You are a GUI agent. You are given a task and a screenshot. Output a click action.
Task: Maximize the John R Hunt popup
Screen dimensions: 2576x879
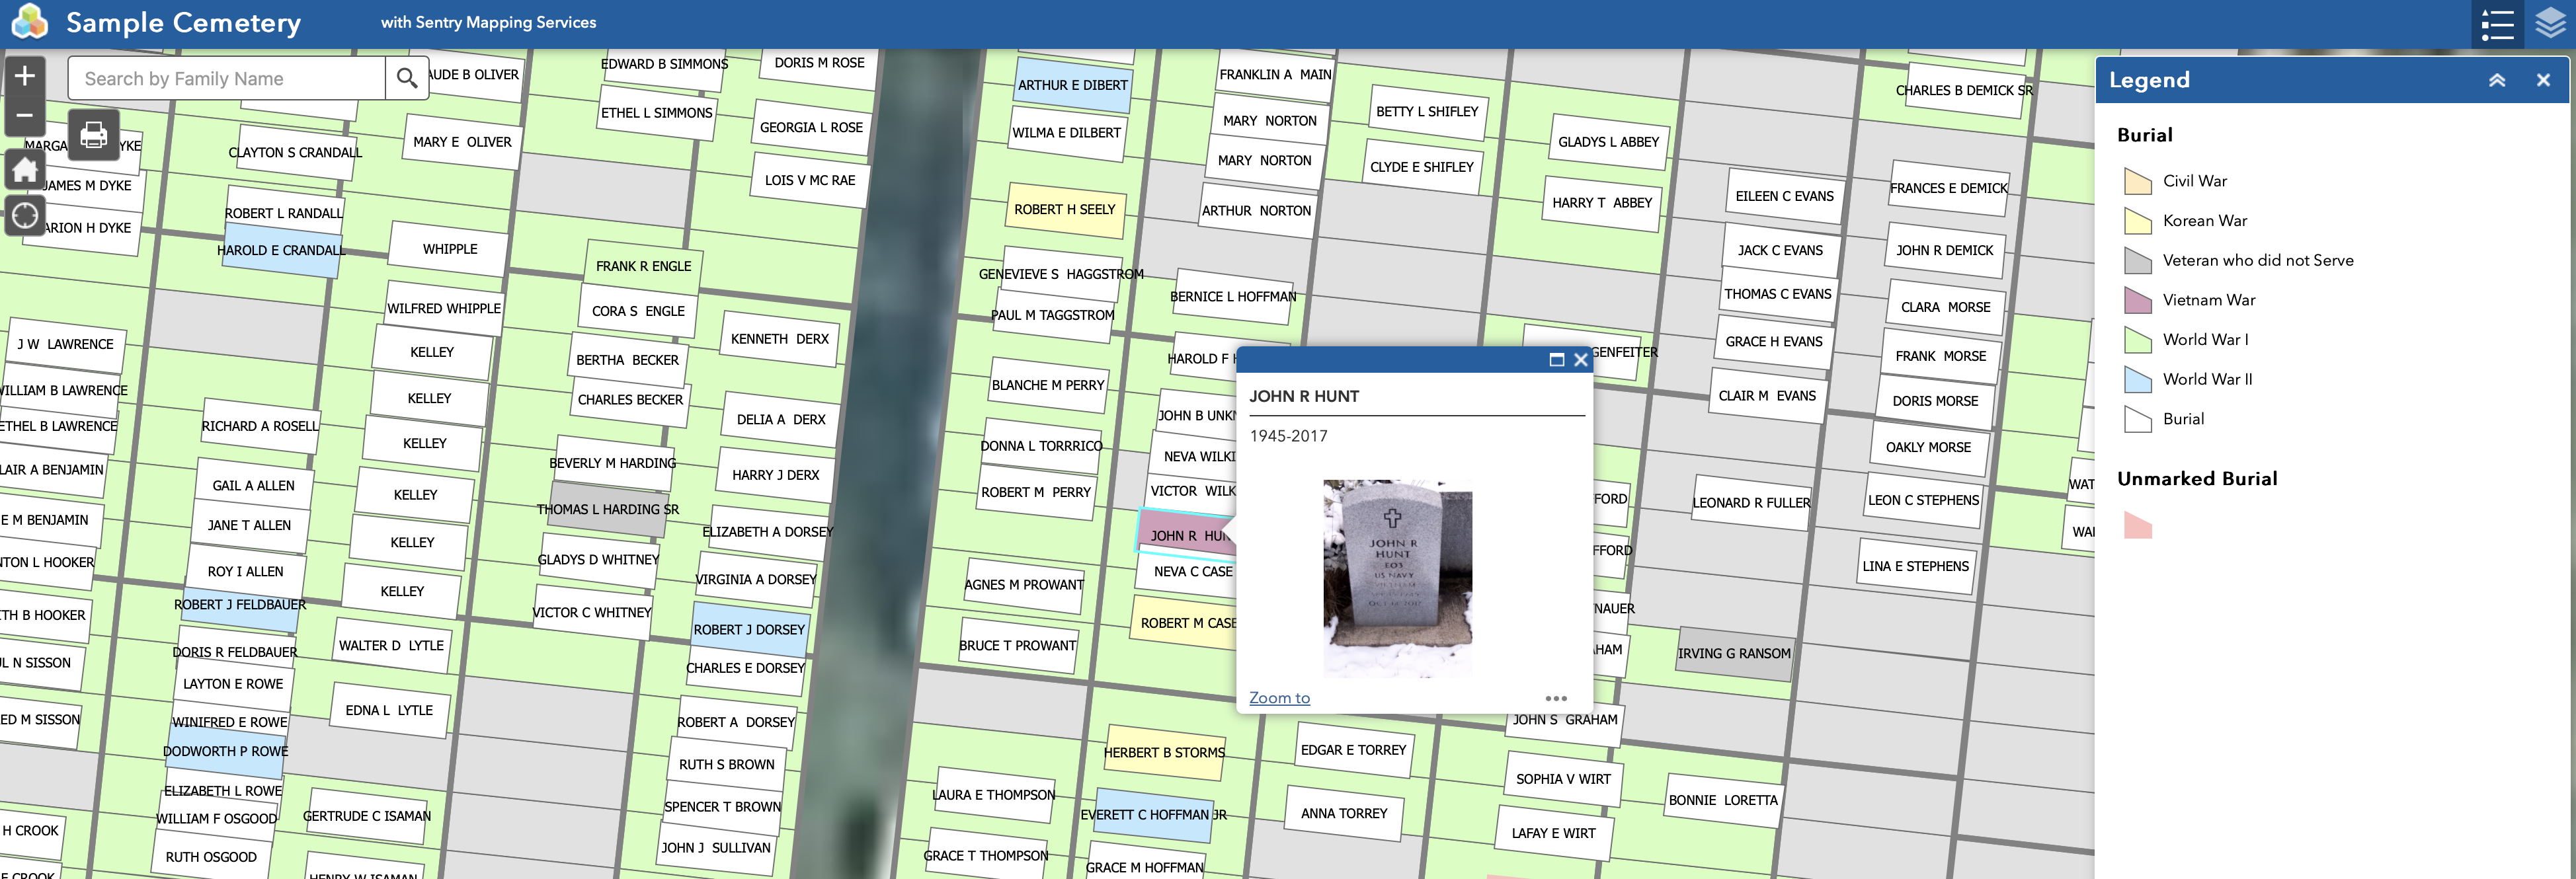tap(1556, 360)
